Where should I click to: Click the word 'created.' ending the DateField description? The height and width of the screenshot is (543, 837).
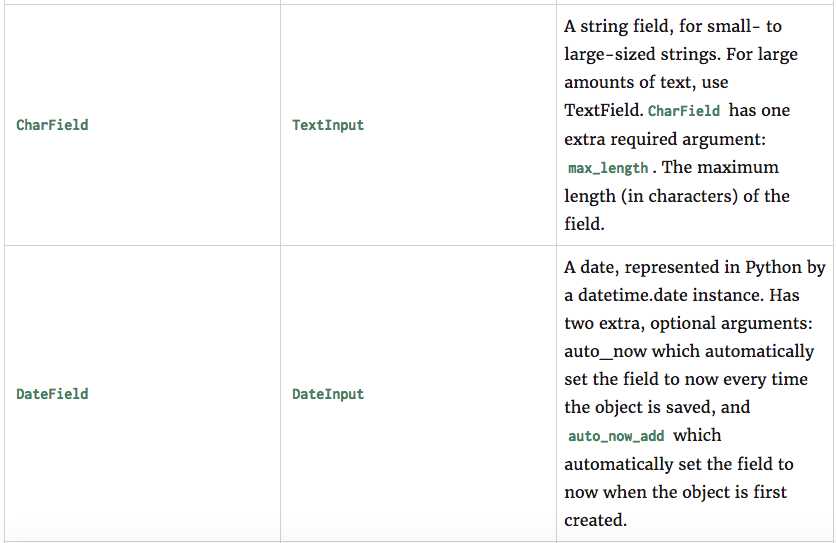pos(595,520)
